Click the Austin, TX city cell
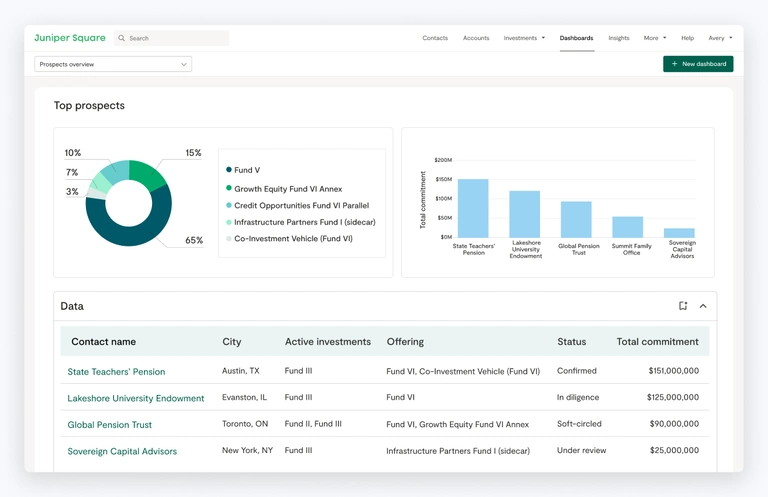This screenshot has width=768, height=497. click(240, 371)
